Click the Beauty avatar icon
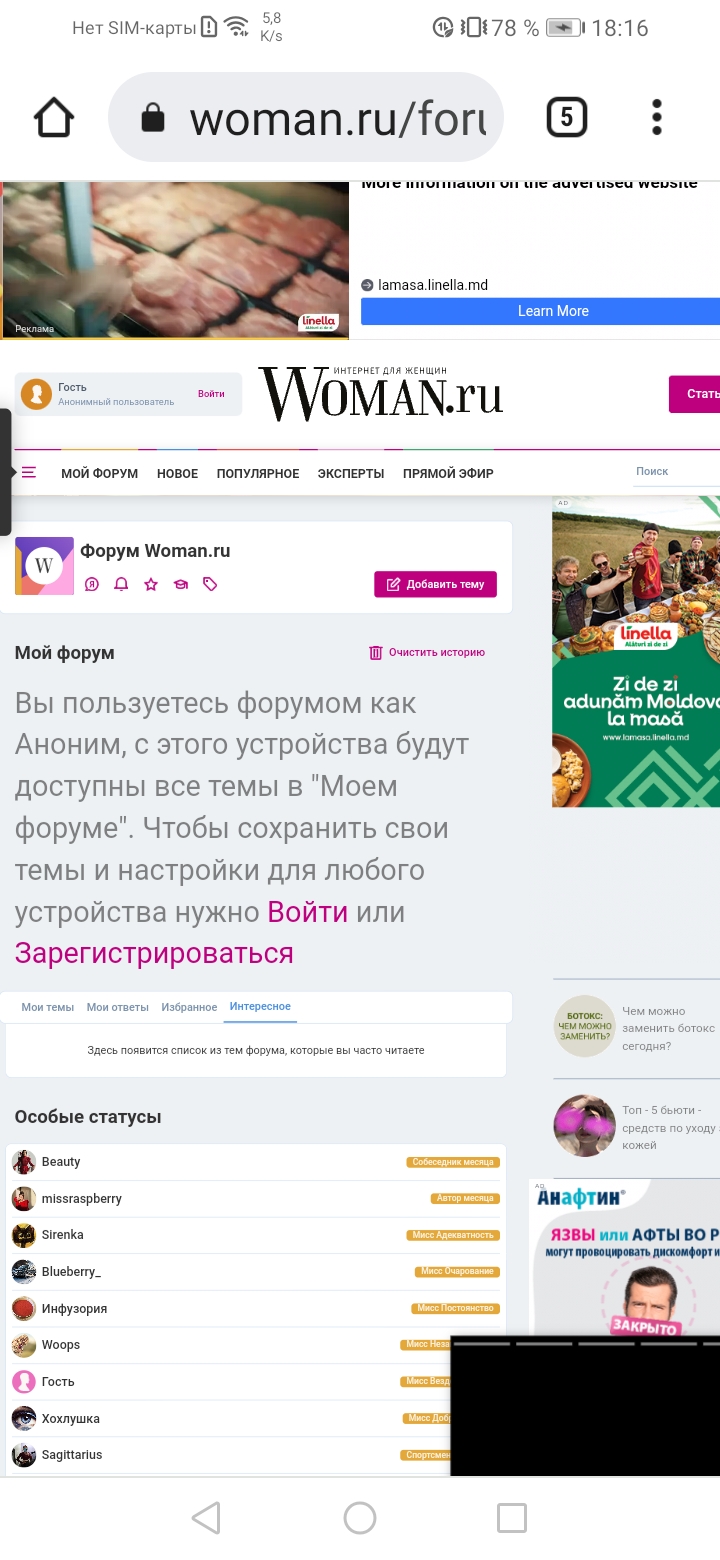This screenshot has width=720, height=1560. [24, 1162]
